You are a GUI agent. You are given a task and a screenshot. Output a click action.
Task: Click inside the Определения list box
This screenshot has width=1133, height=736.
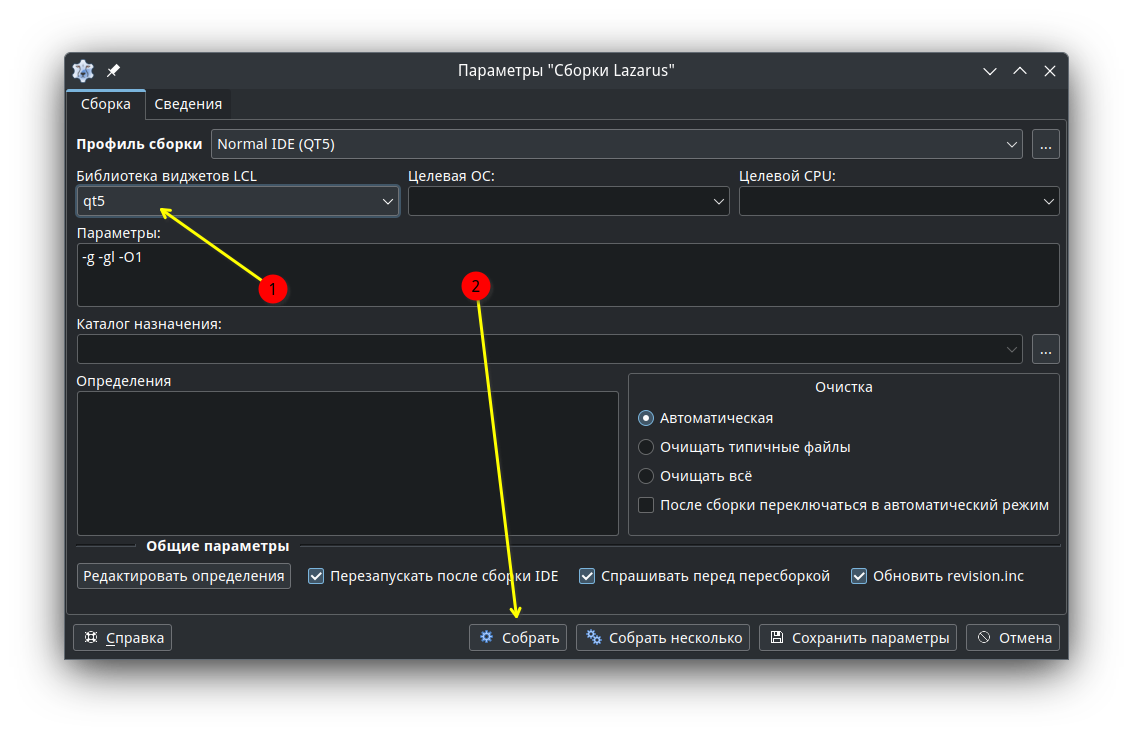pos(348,463)
